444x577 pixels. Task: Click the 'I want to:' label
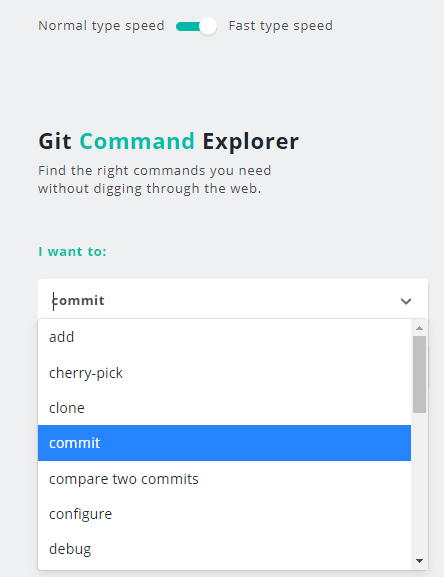pyautogui.click(x=72, y=252)
